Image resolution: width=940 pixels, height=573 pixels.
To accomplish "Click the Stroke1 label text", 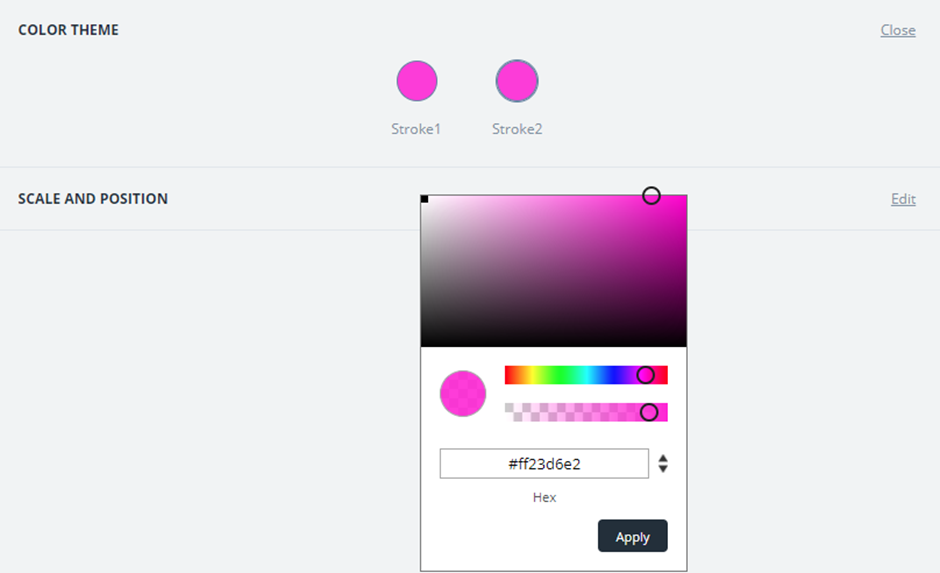I will [x=416, y=129].
